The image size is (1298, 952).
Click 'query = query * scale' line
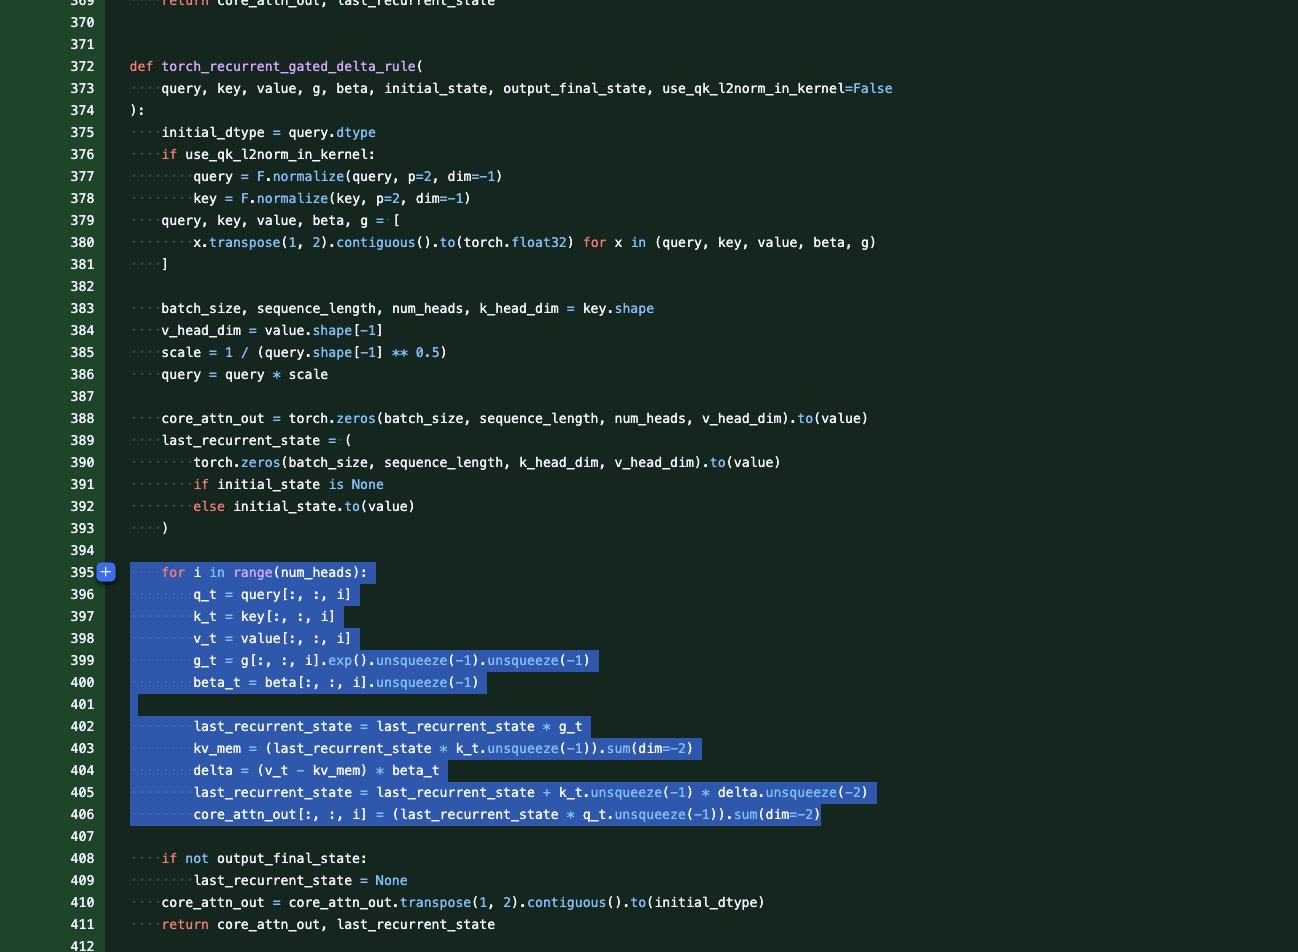tap(245, 374)
